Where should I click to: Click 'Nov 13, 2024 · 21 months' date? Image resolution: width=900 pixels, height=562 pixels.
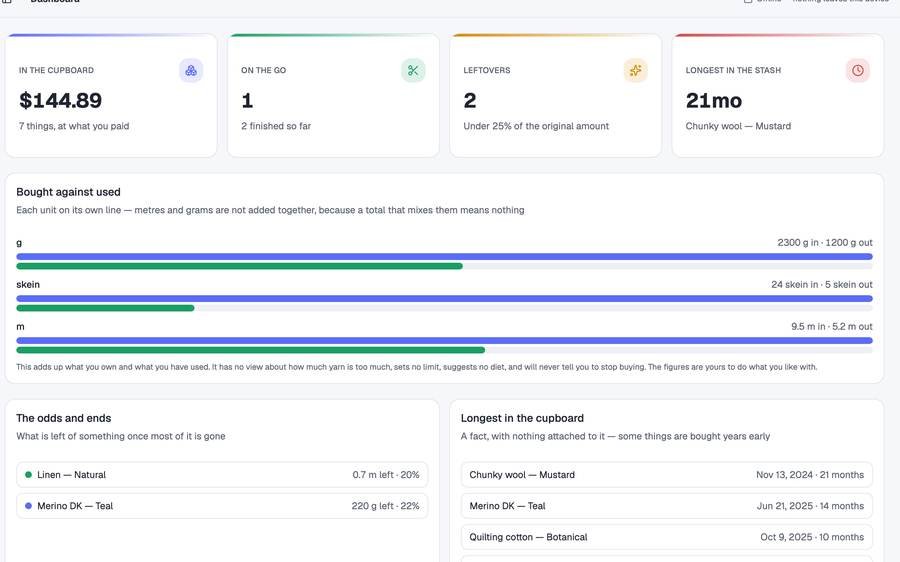810,475
